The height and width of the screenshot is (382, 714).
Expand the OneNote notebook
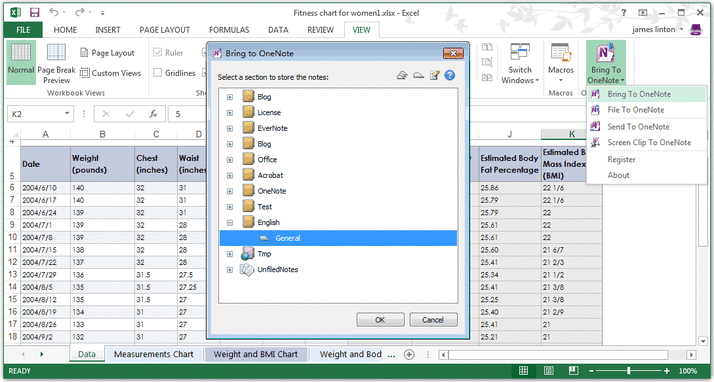[230, 191]
